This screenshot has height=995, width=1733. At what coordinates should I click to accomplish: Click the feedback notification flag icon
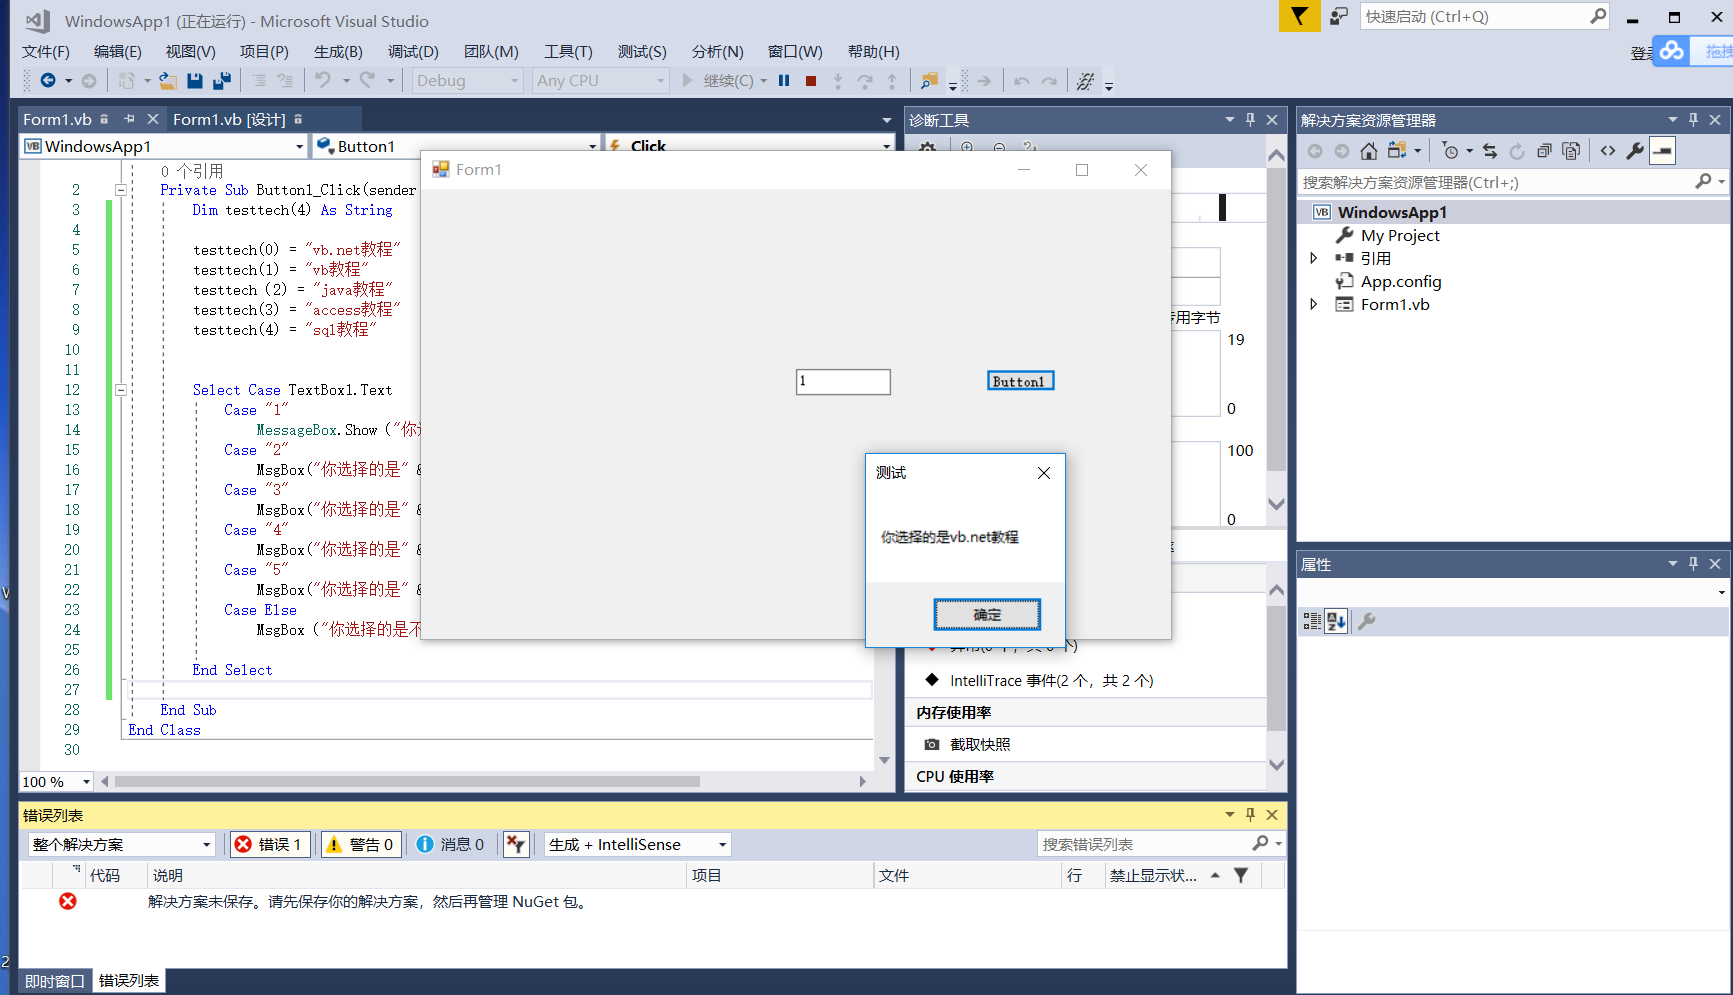(x=1299, y=16)
